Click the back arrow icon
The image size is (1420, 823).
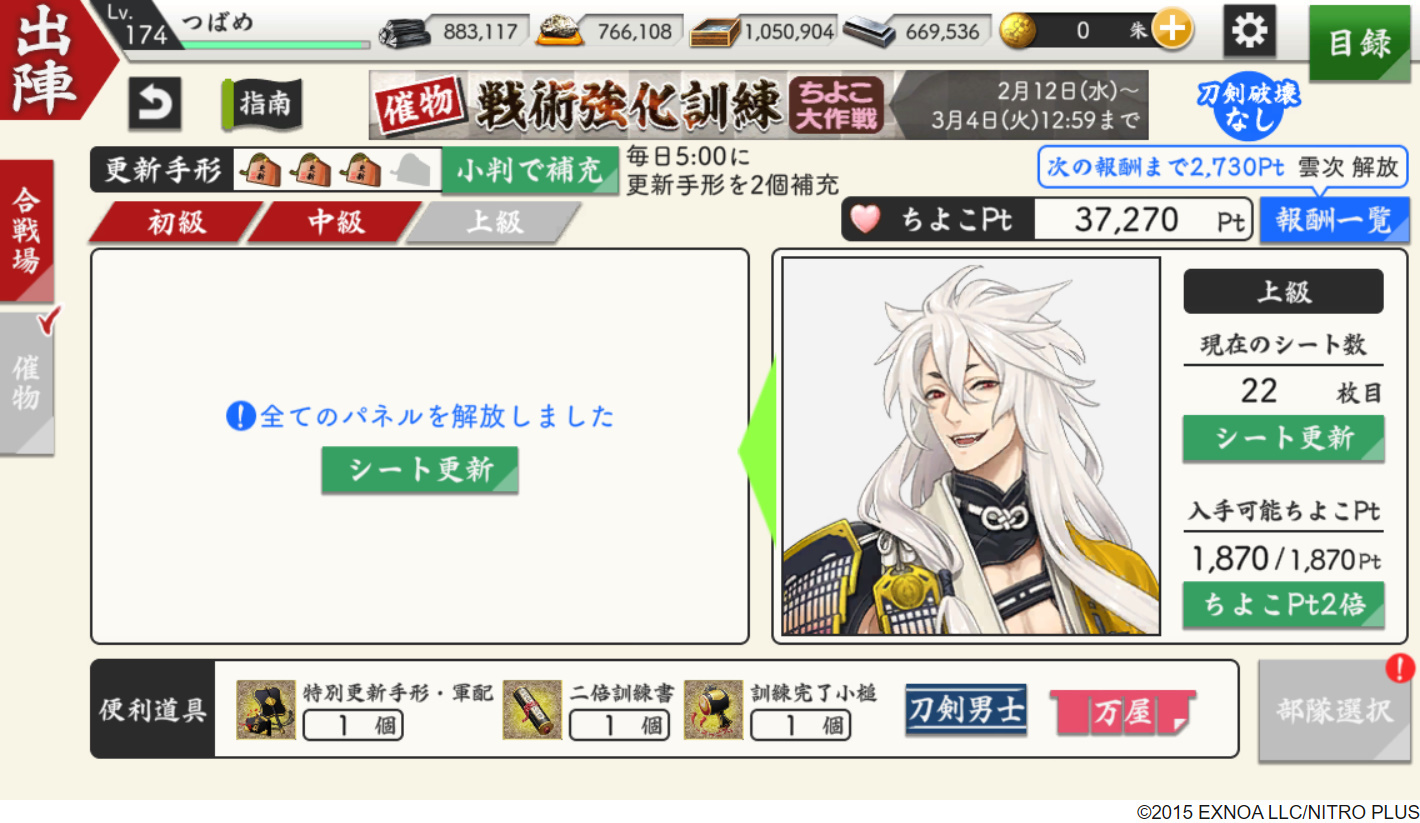pos(154,104)
